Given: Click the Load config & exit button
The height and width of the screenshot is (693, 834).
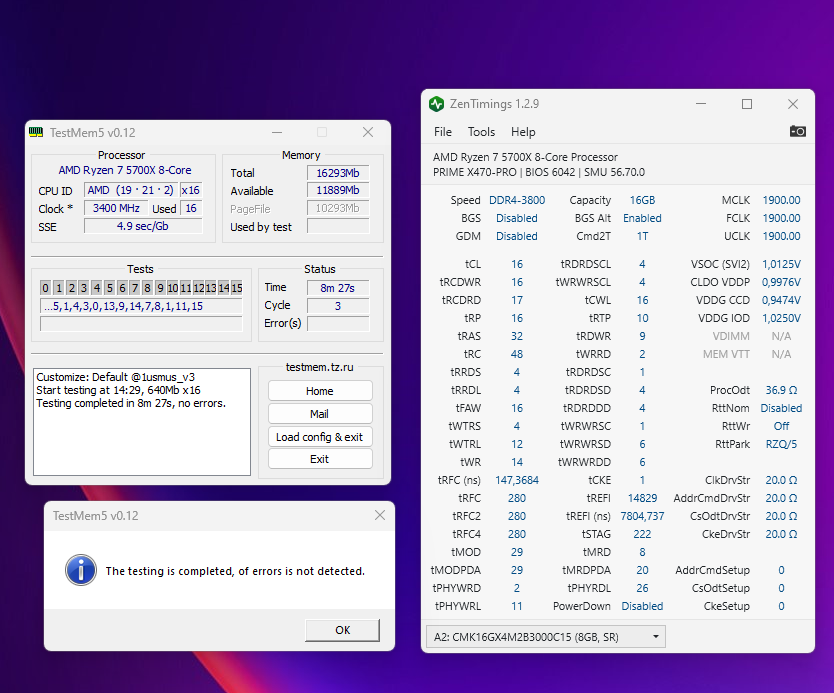Looking at the screenshot, I should pos(320,437).
